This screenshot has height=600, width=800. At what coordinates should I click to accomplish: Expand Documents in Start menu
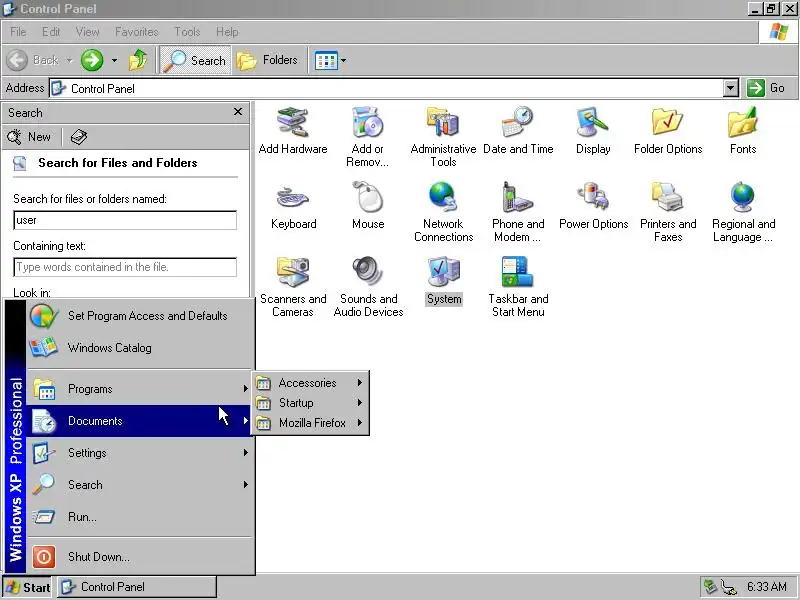tap(140, 421)
